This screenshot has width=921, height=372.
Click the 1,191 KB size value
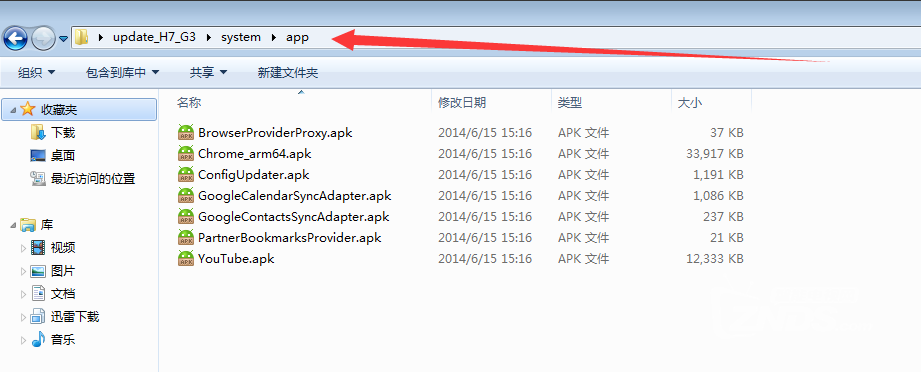pyautogui.click(x=718, y=175)
